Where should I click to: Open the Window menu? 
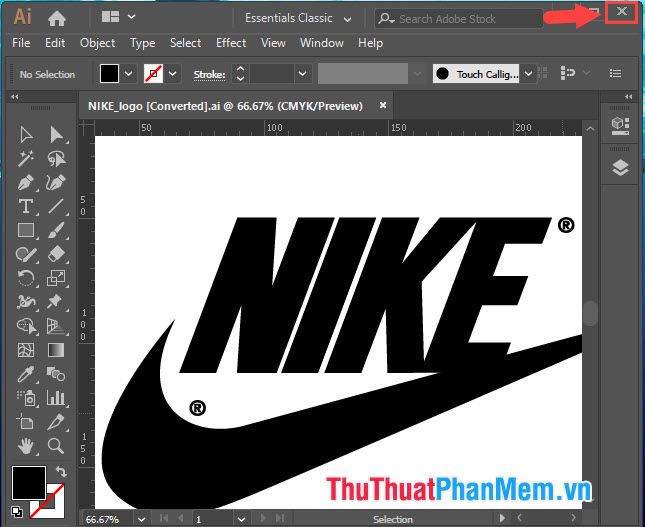[x=322, y=43]
